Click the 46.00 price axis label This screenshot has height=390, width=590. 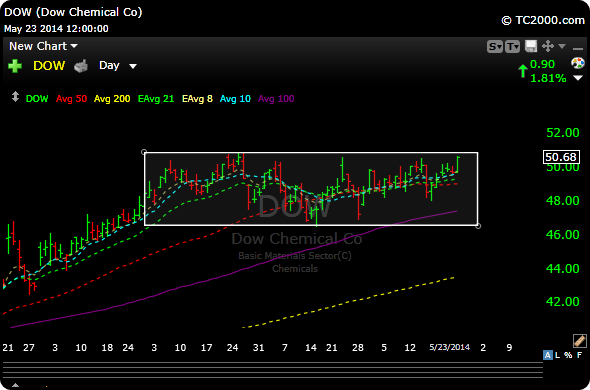tap(562, 235)
